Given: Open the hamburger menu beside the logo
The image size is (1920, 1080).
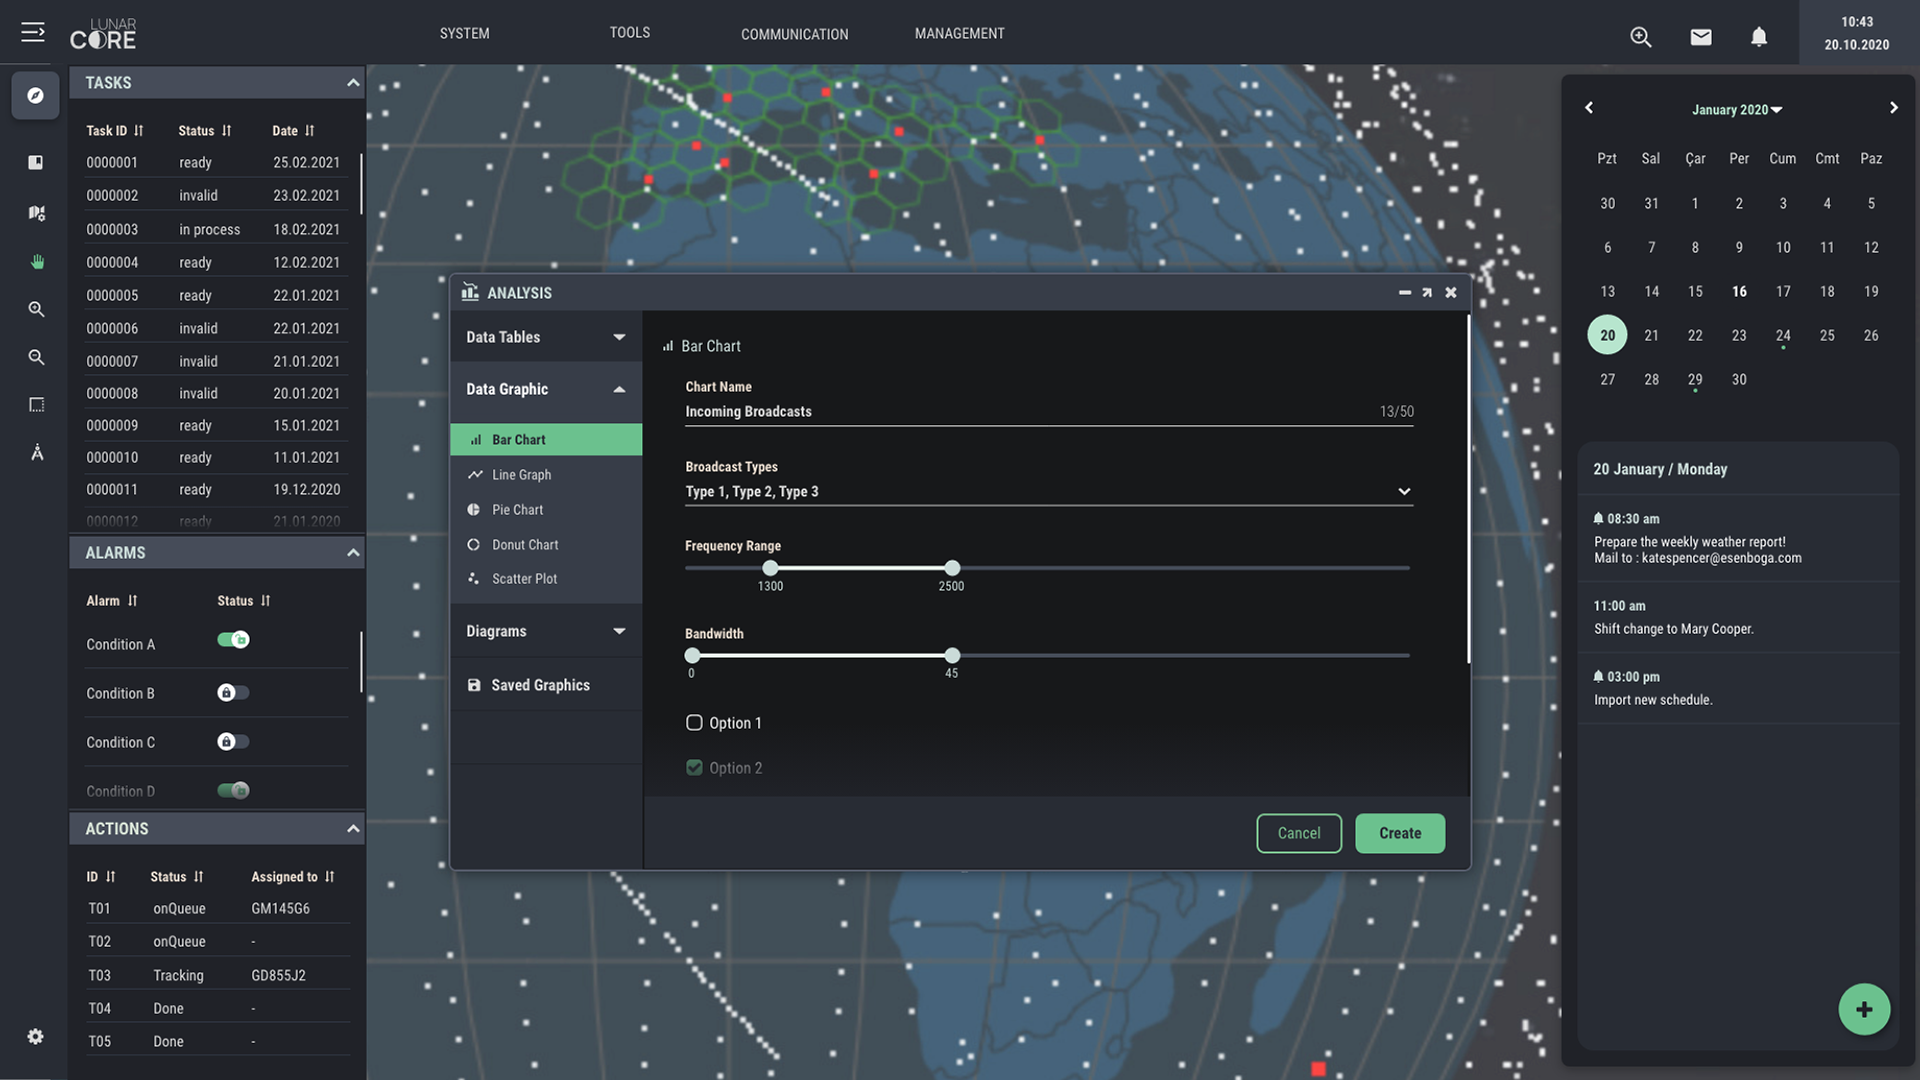Looking at the screenshot, I should tap(33, 33).
